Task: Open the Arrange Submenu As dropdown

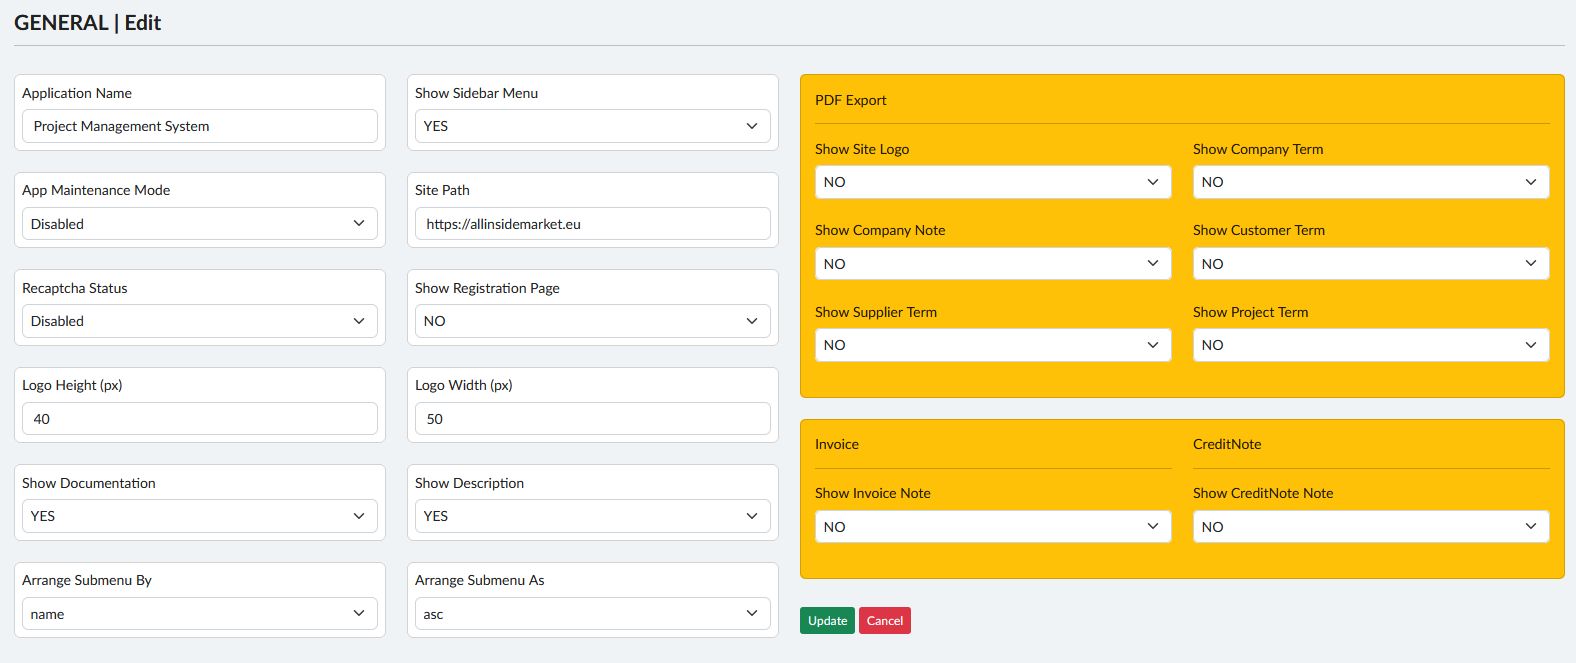Action: pos(592,614)
